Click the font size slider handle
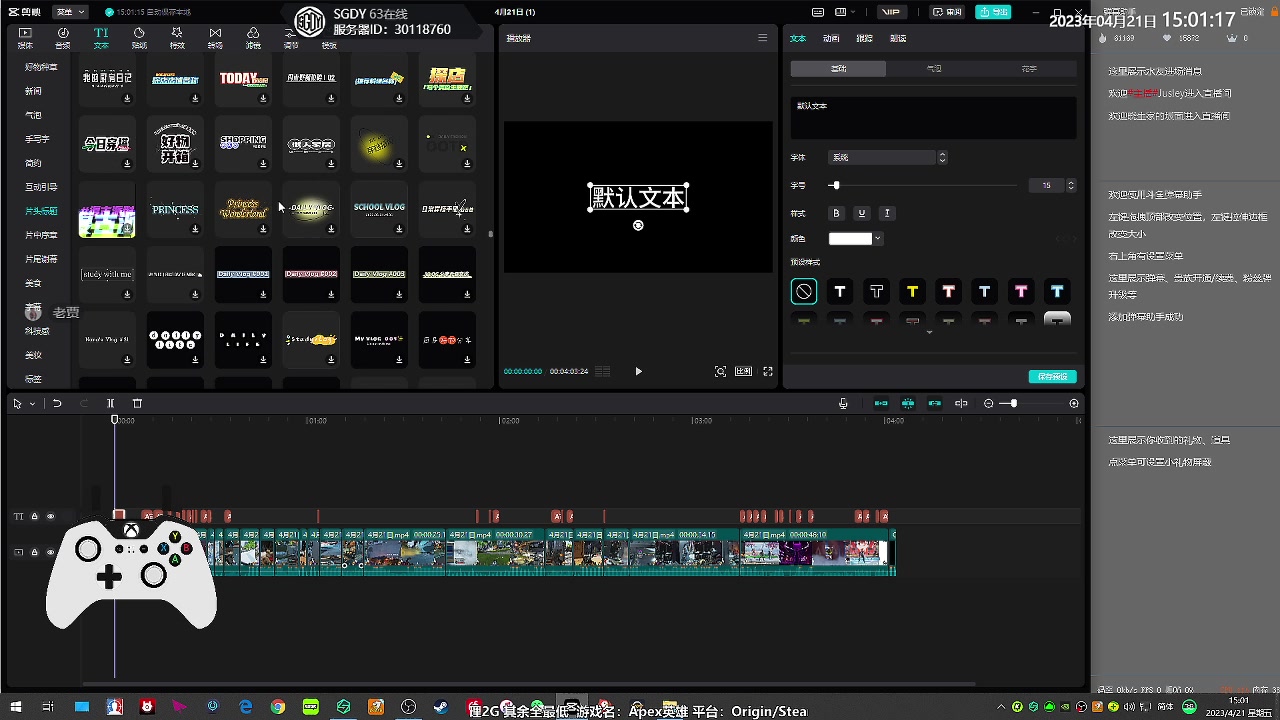 835,185
